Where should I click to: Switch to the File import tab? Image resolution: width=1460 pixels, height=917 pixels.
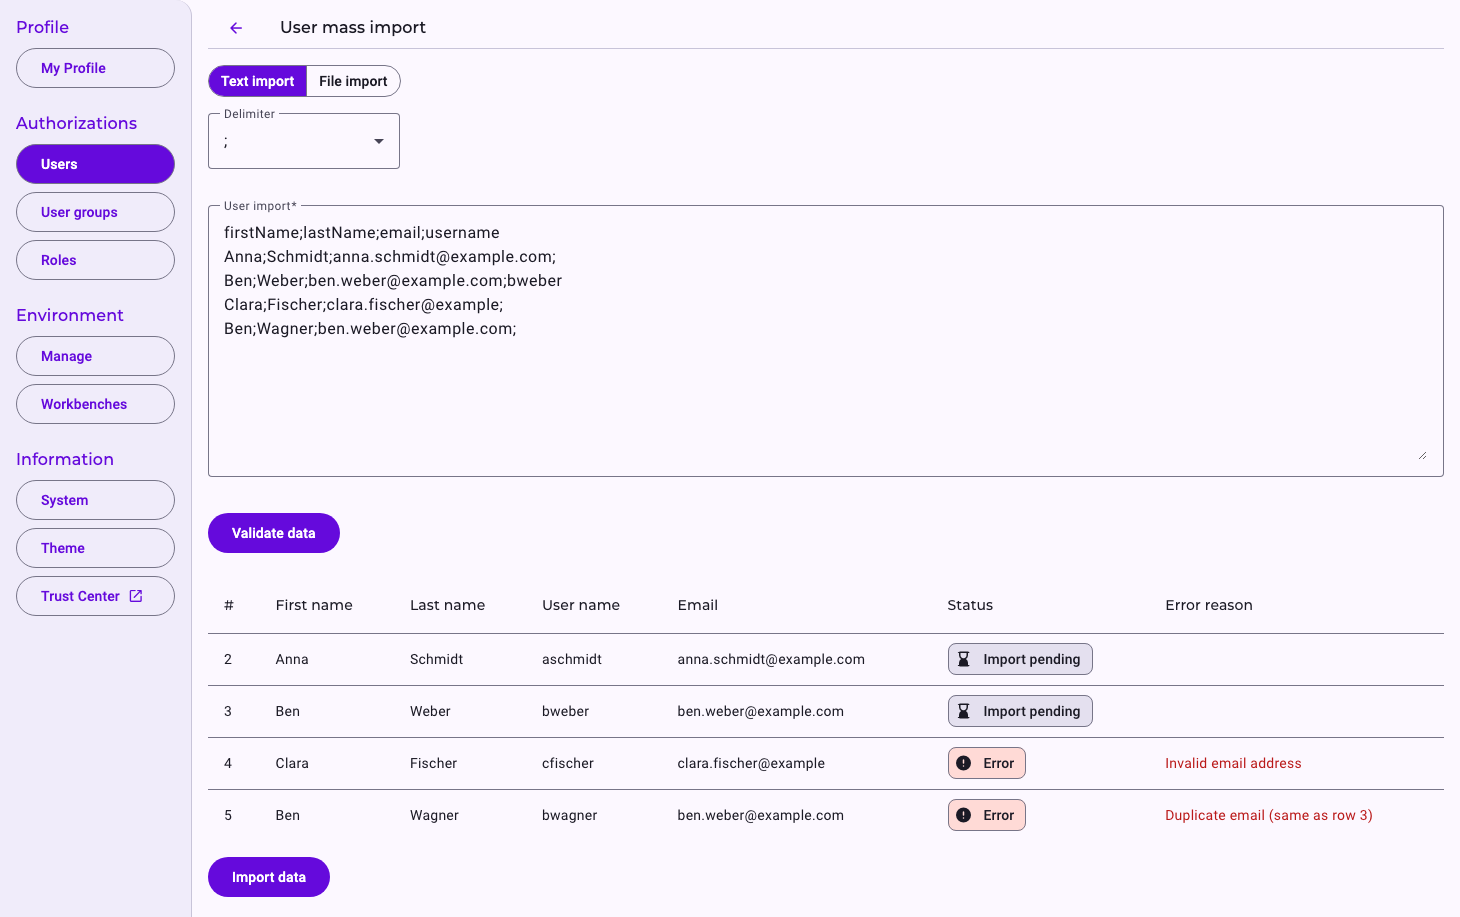[353, 81]
